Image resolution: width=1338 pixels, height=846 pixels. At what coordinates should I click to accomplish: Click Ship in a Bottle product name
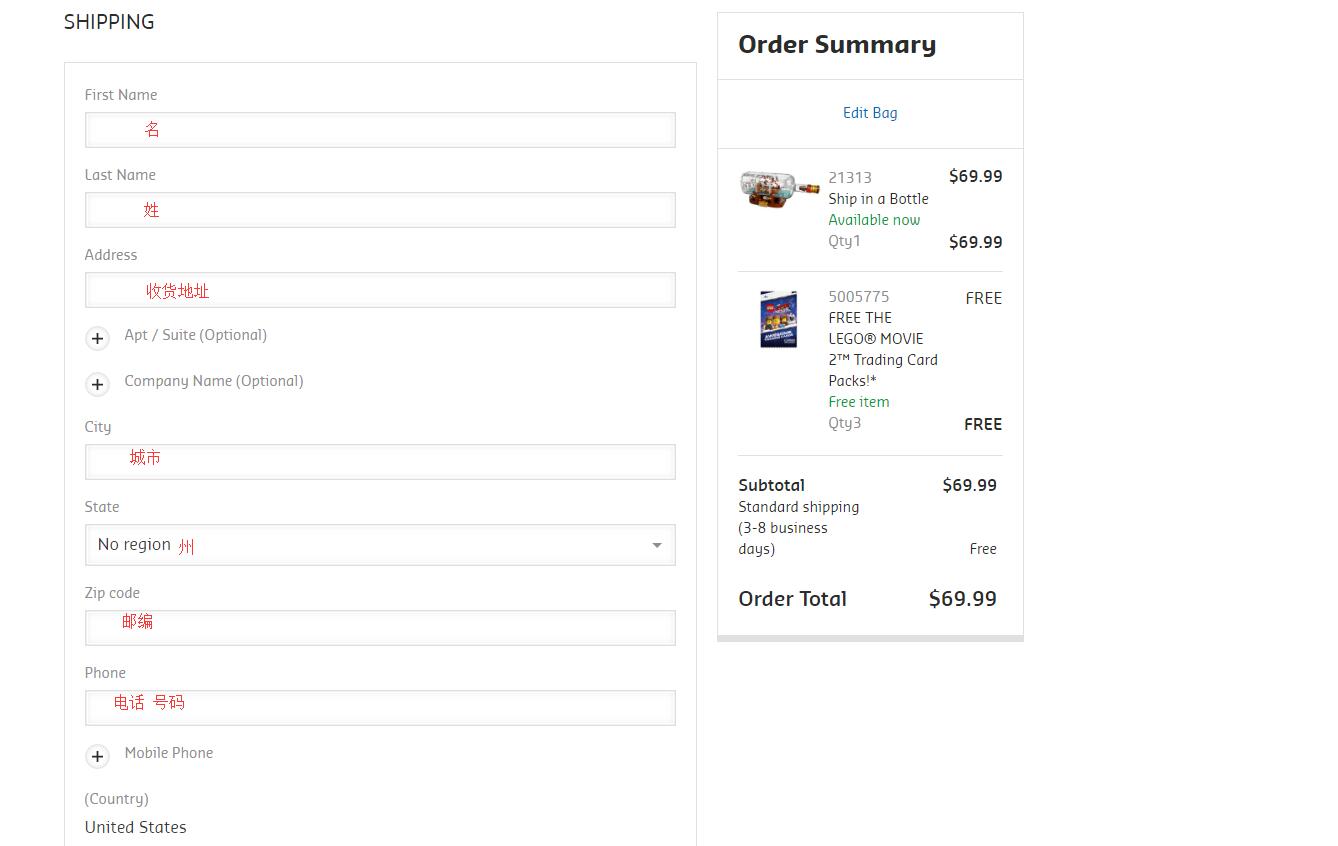pos(878,199)
